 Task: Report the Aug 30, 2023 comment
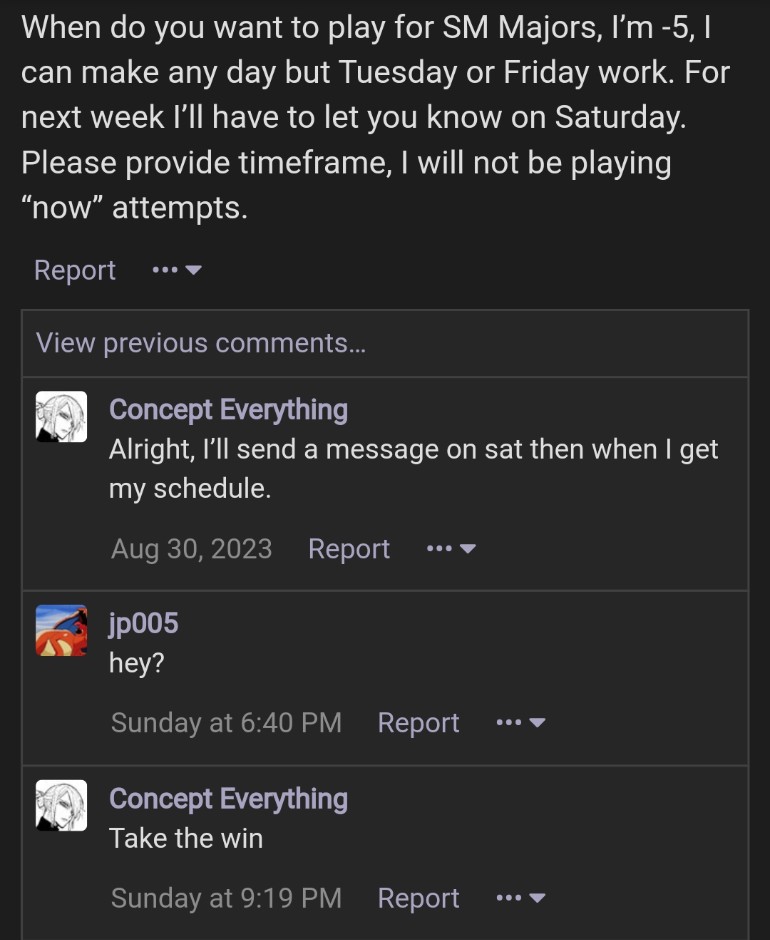point(349,549)
